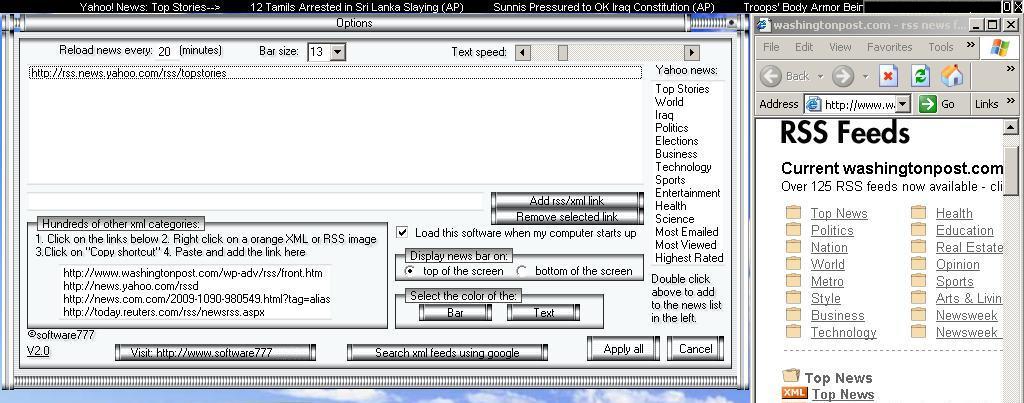Click the Sunnis Pressured headline in ticker
Viewport: 1024px width, 403px height.
click(x=603, y=7)
